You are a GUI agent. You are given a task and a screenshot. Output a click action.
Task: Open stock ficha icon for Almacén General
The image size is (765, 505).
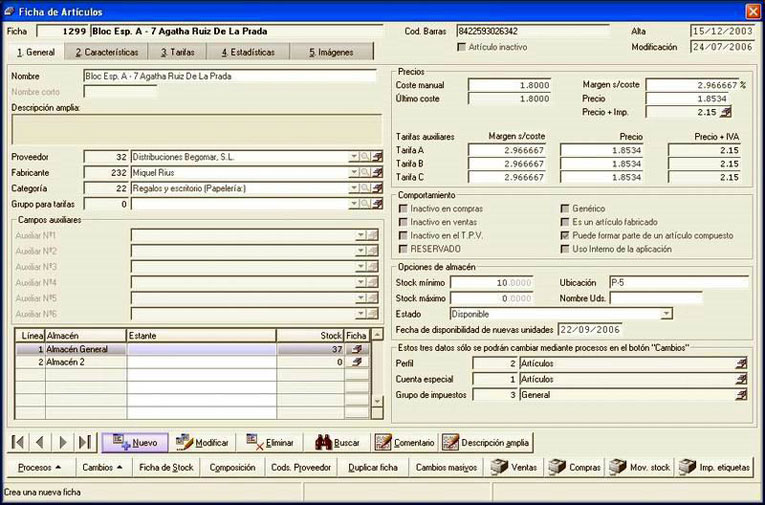[x=357, y=349]
